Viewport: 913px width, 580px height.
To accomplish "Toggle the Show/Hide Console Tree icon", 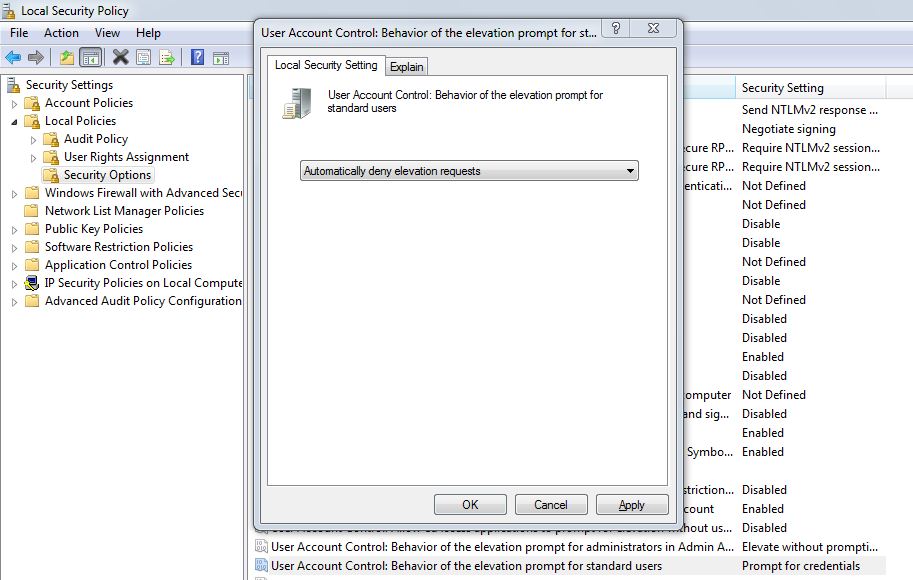I will tap(91, 57).
